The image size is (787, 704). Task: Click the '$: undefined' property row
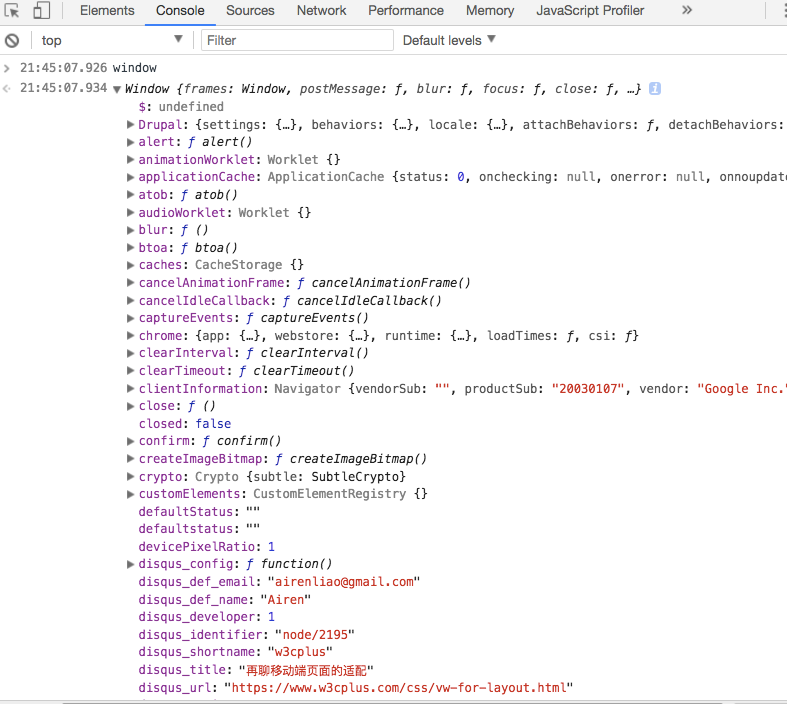pos(181,107)
